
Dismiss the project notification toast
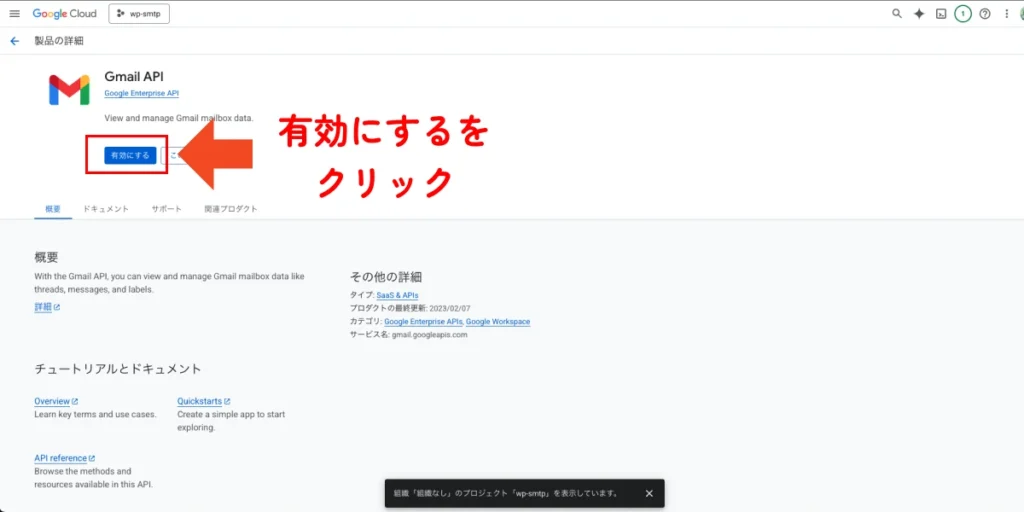tap(648, 493)
